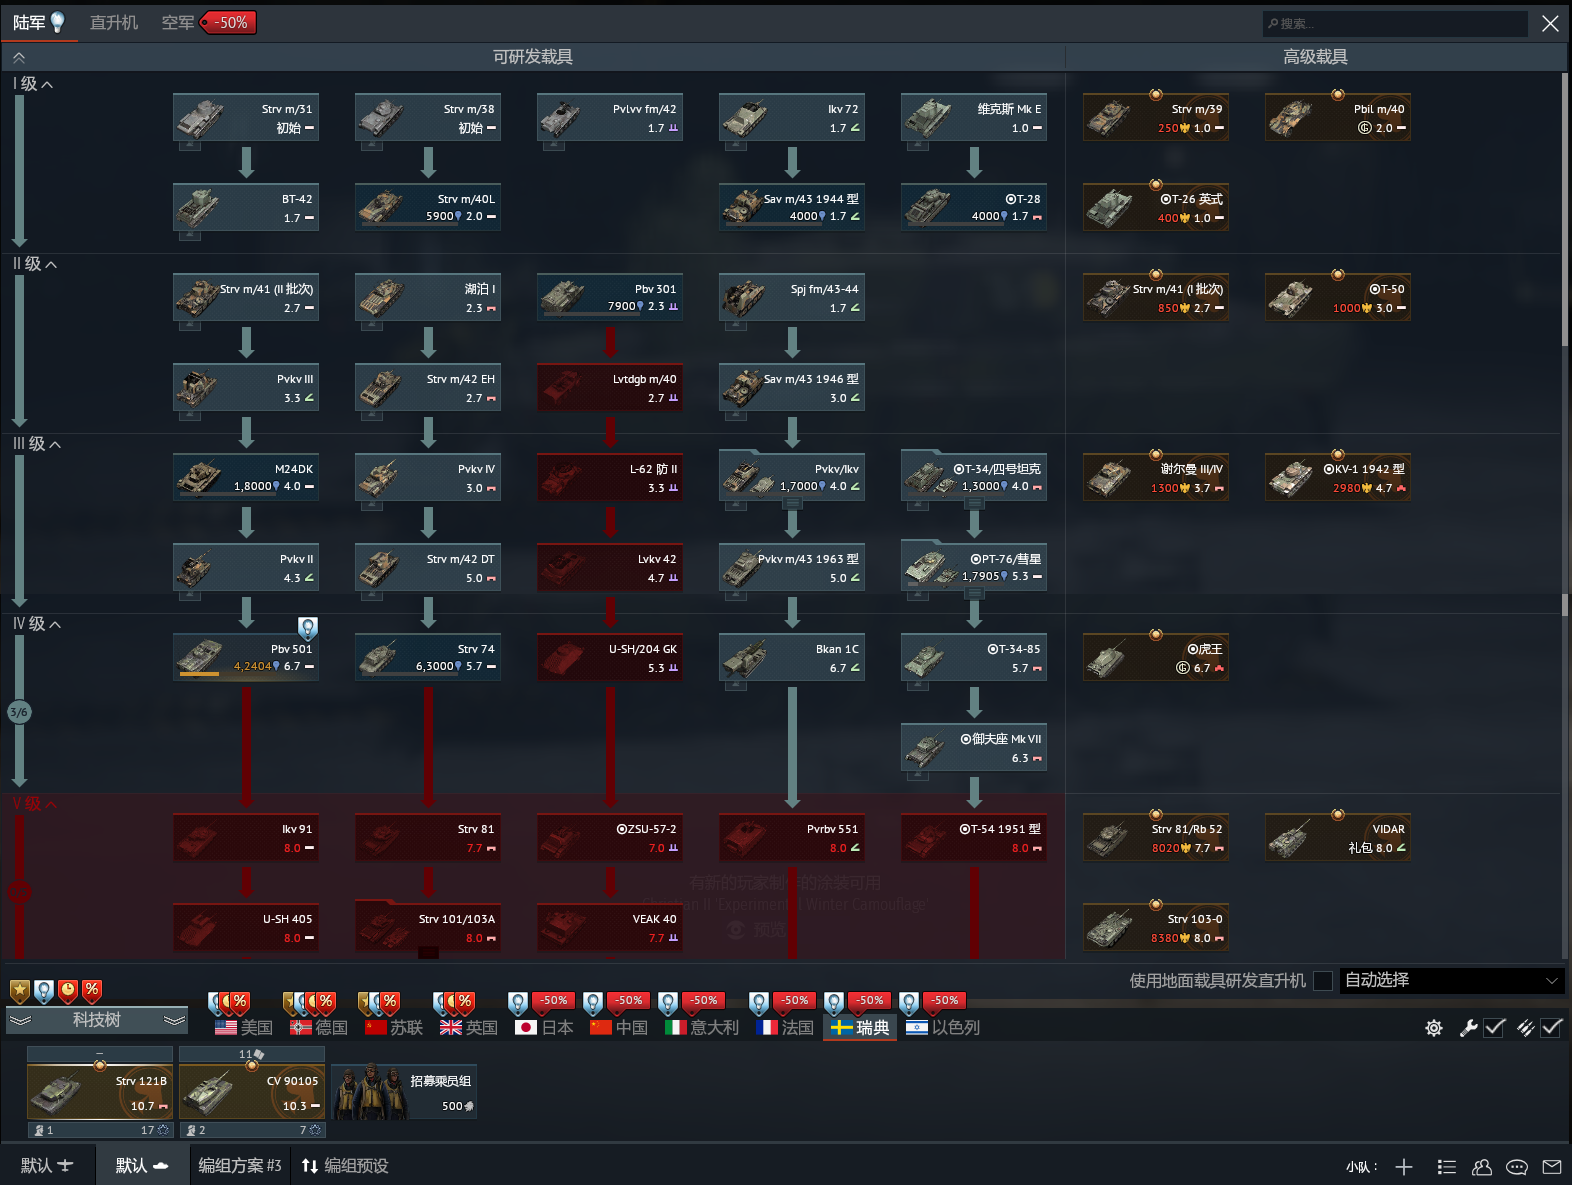Collapse the II 级 rank section
The width and height of the screenshot is (1572, 1186).
point(35,264)
